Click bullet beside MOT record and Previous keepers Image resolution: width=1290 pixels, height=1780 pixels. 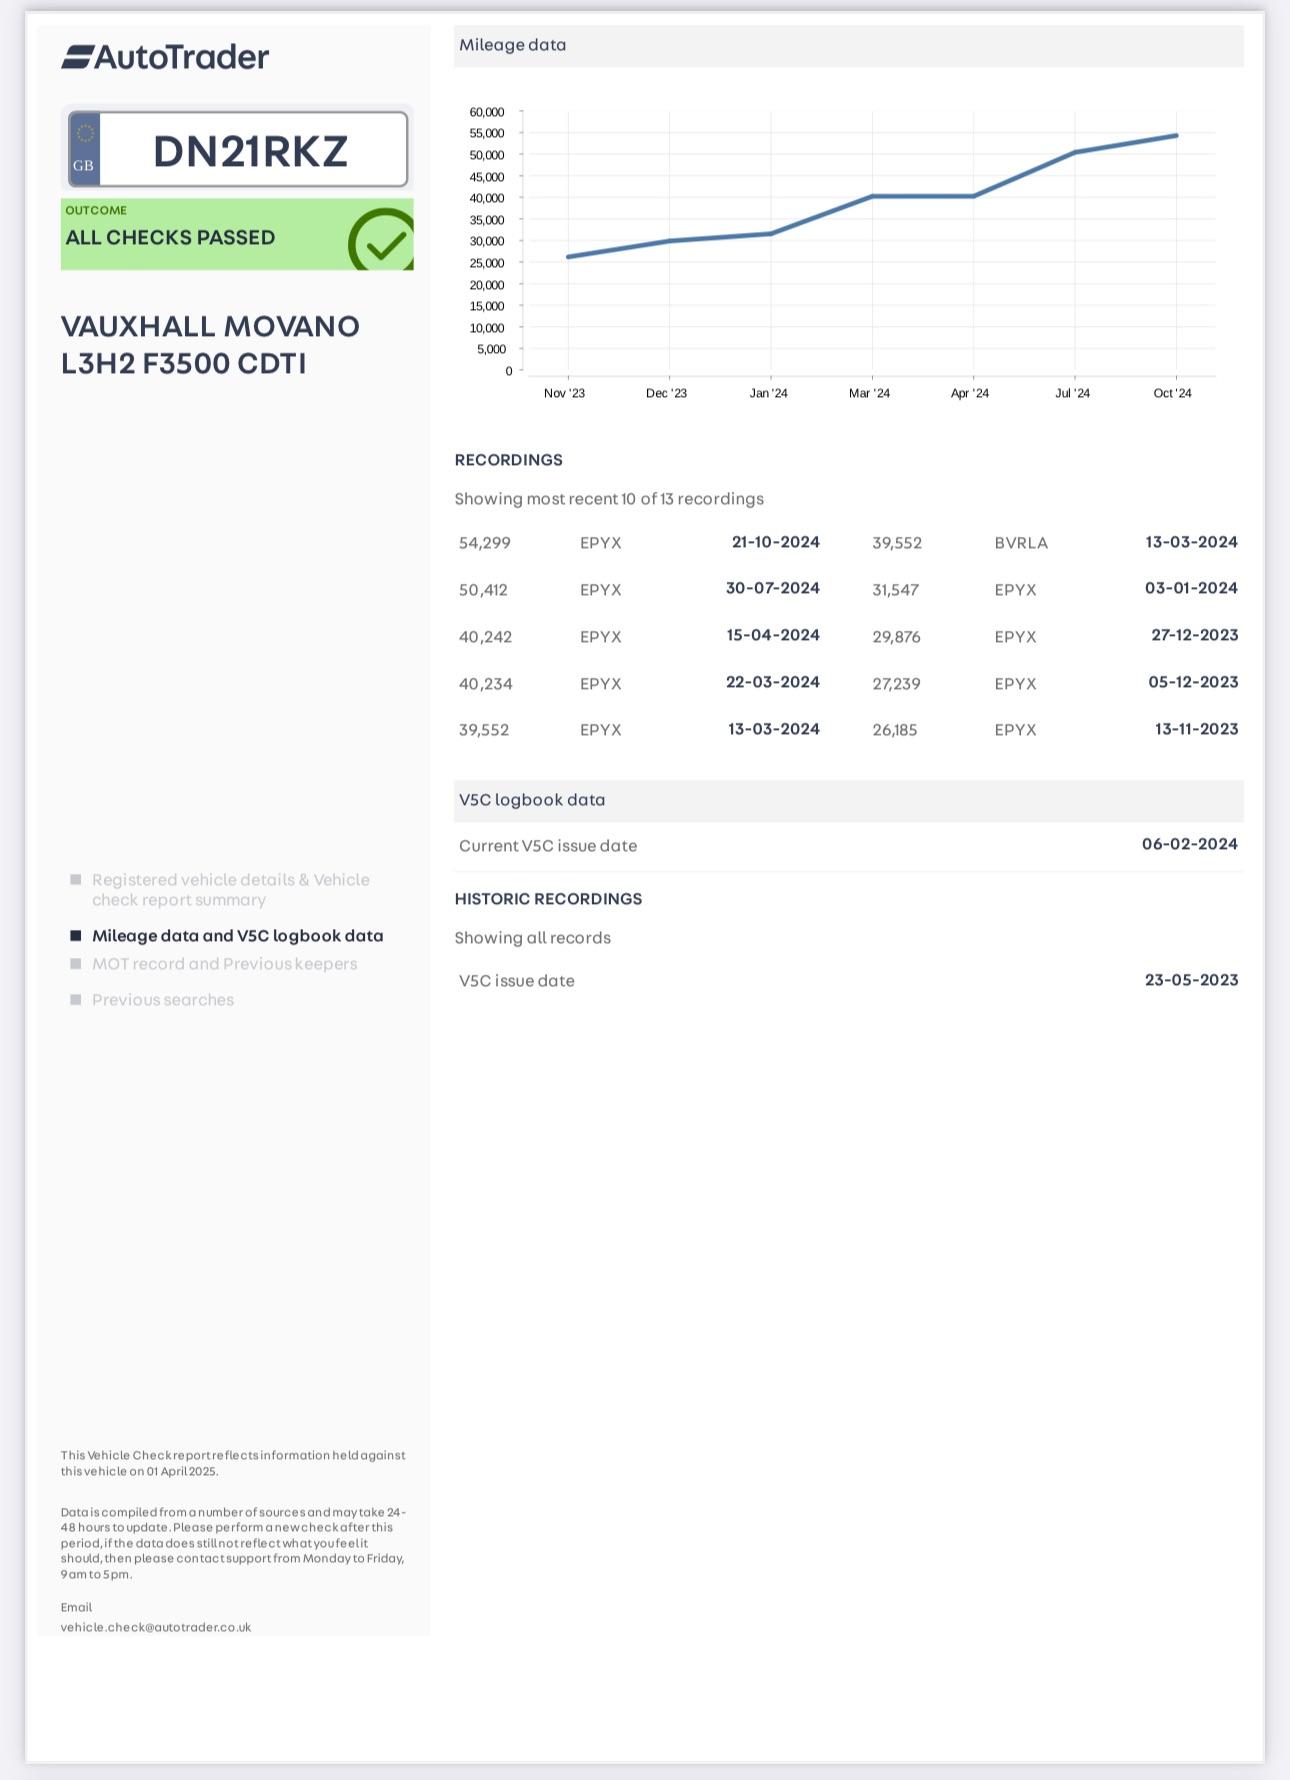(x=76, y=964)
